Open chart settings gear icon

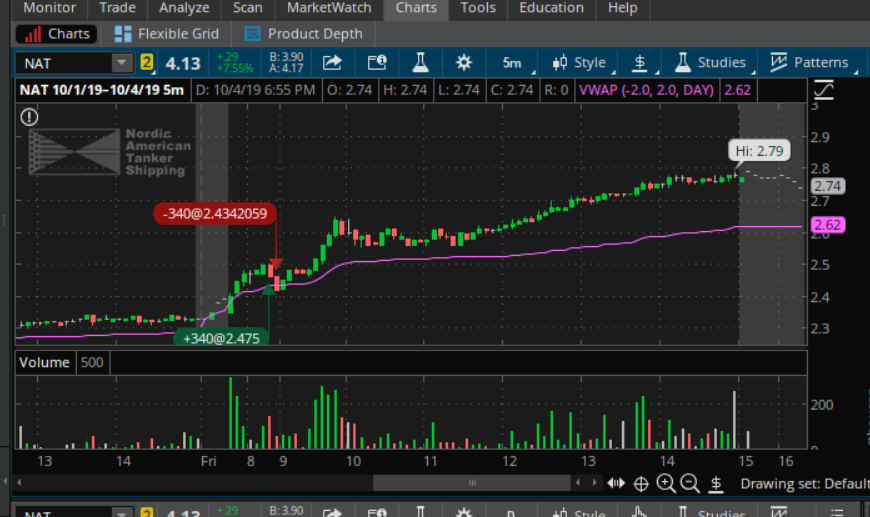(x=464, y=63)
